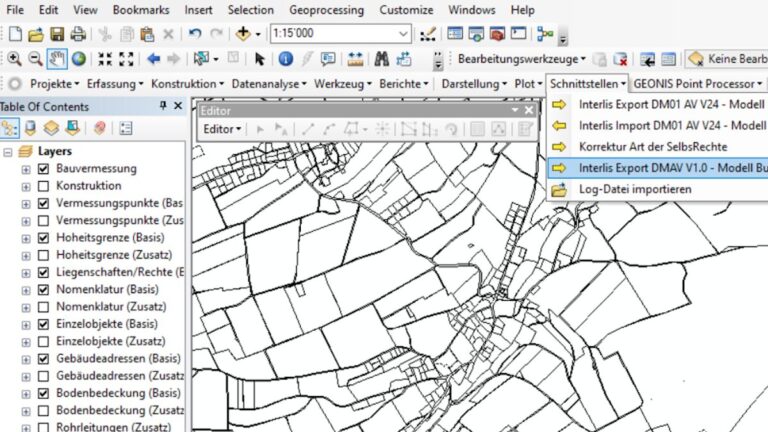Open the Geoprocessing menu
Screen dimensions: 768x432
coord(326,9)
